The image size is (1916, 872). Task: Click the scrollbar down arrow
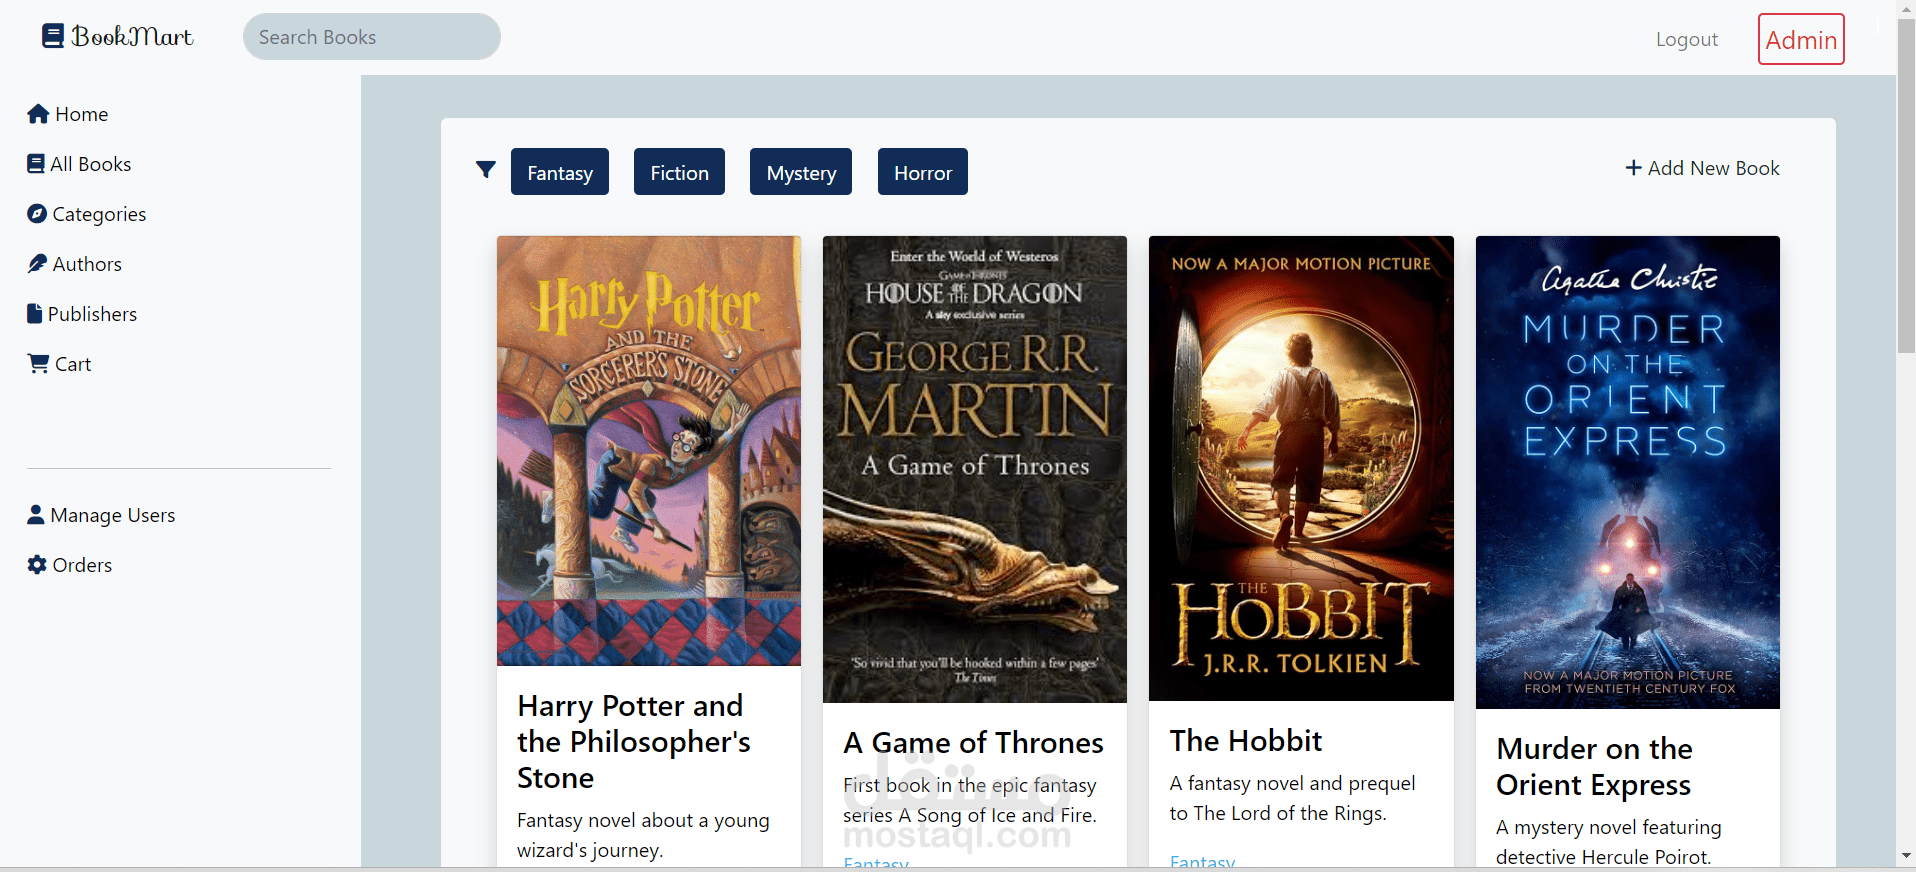pyautogui.click(x=1906, y=856)
